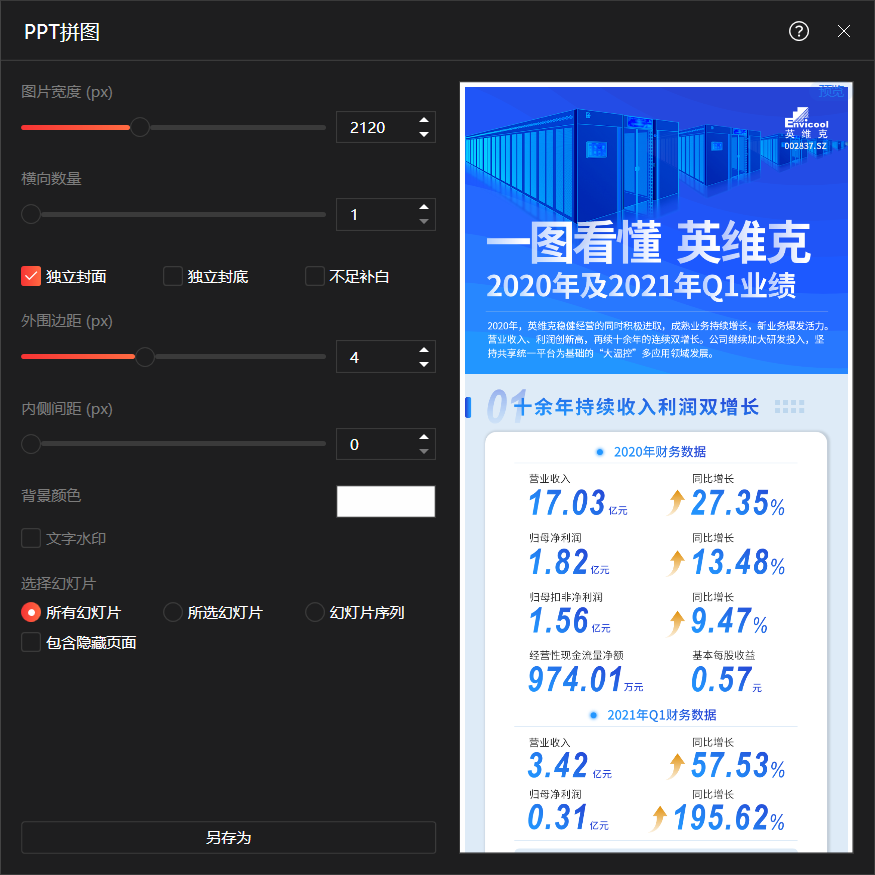This screenshot has height=875, width=875.
Task: Enable the 文字水印 checkbox
Action: click(31, 539)
